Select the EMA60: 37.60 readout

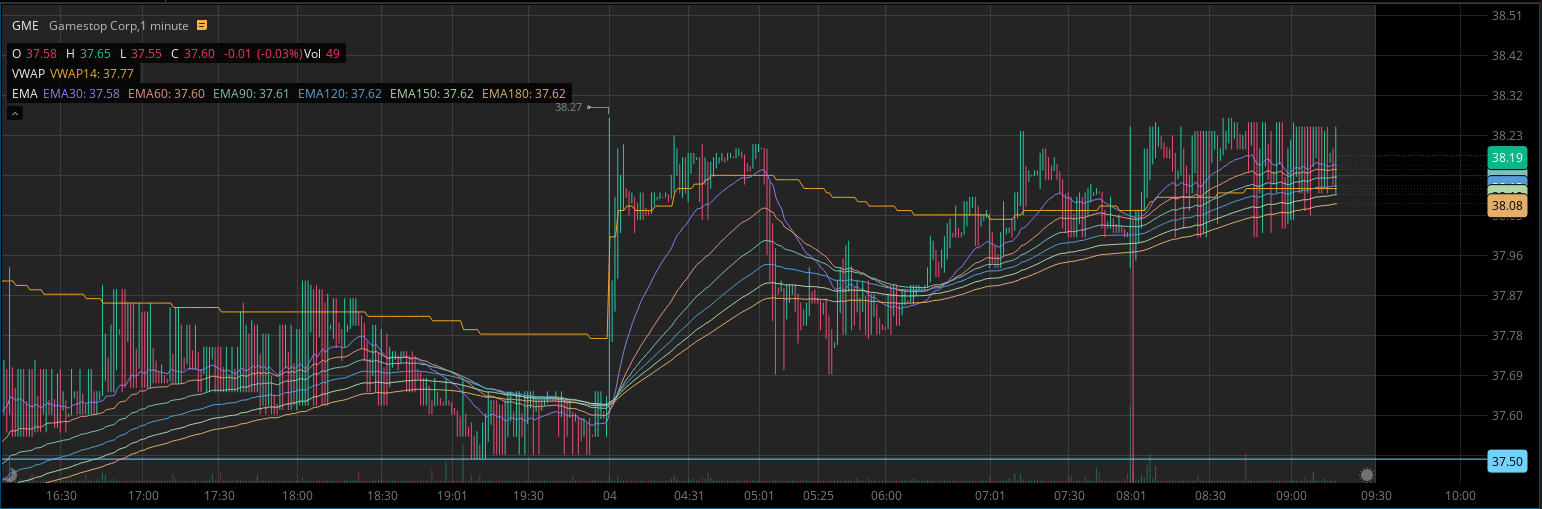(x=166, y=93)
